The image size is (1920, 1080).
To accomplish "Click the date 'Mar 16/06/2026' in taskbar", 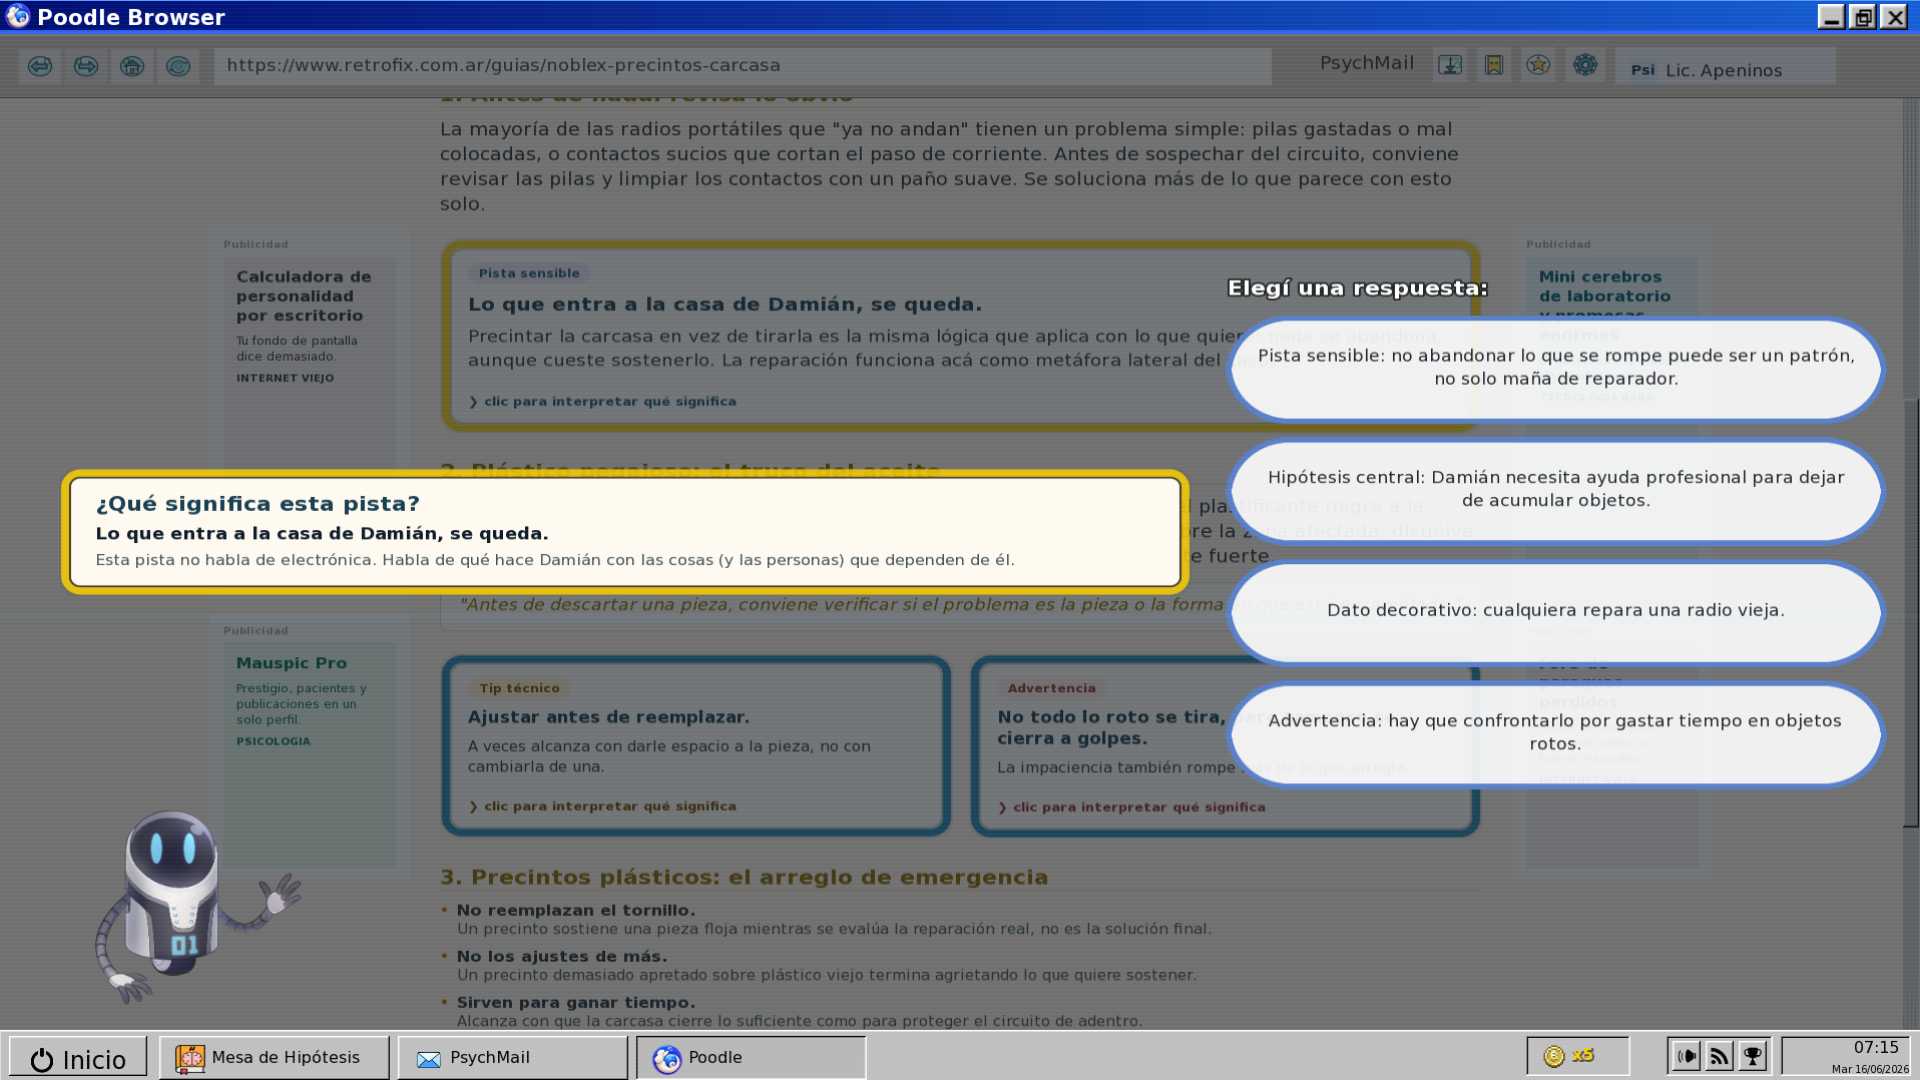I will tap(1870, 1069).
